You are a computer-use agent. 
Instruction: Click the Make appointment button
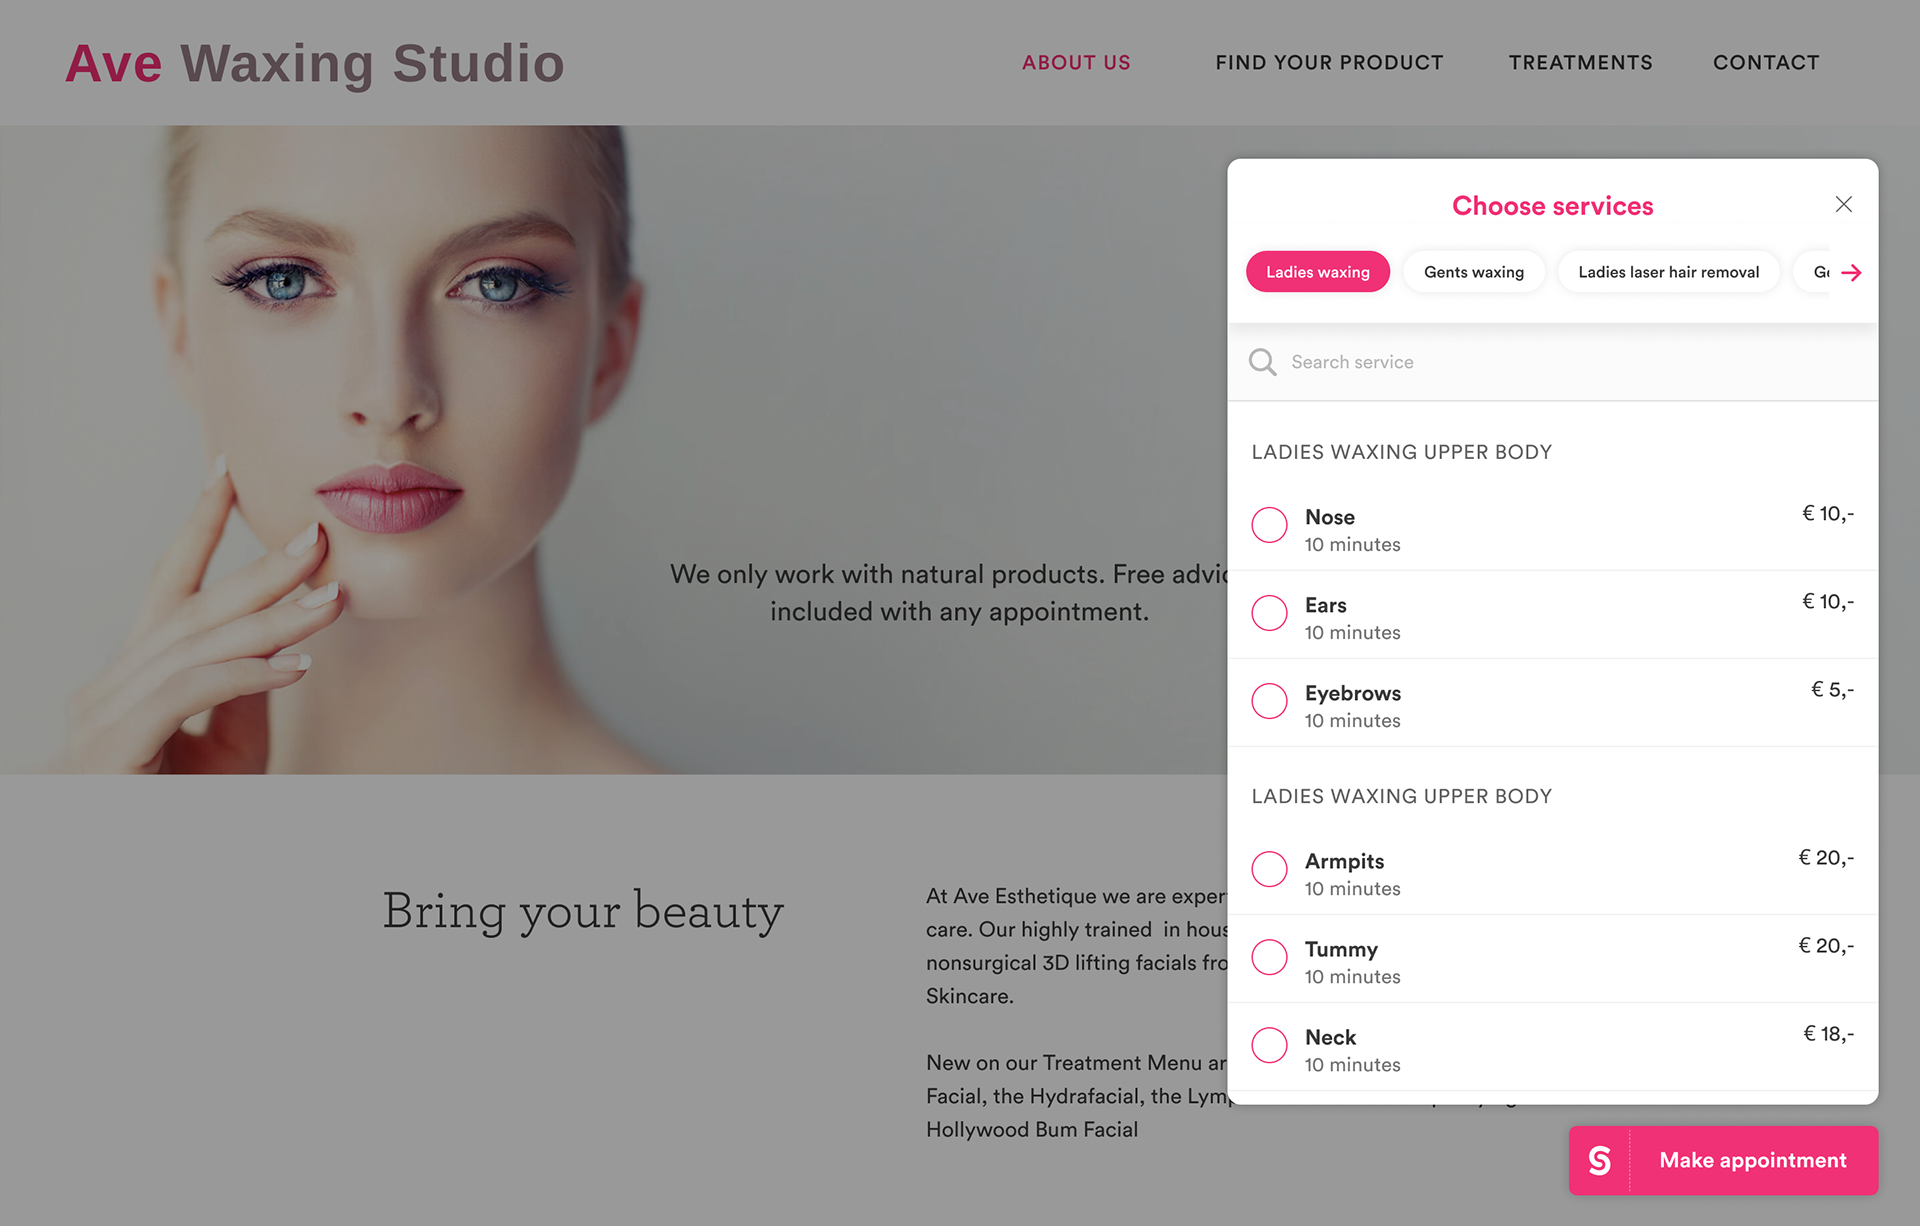pos(1723,1160)
